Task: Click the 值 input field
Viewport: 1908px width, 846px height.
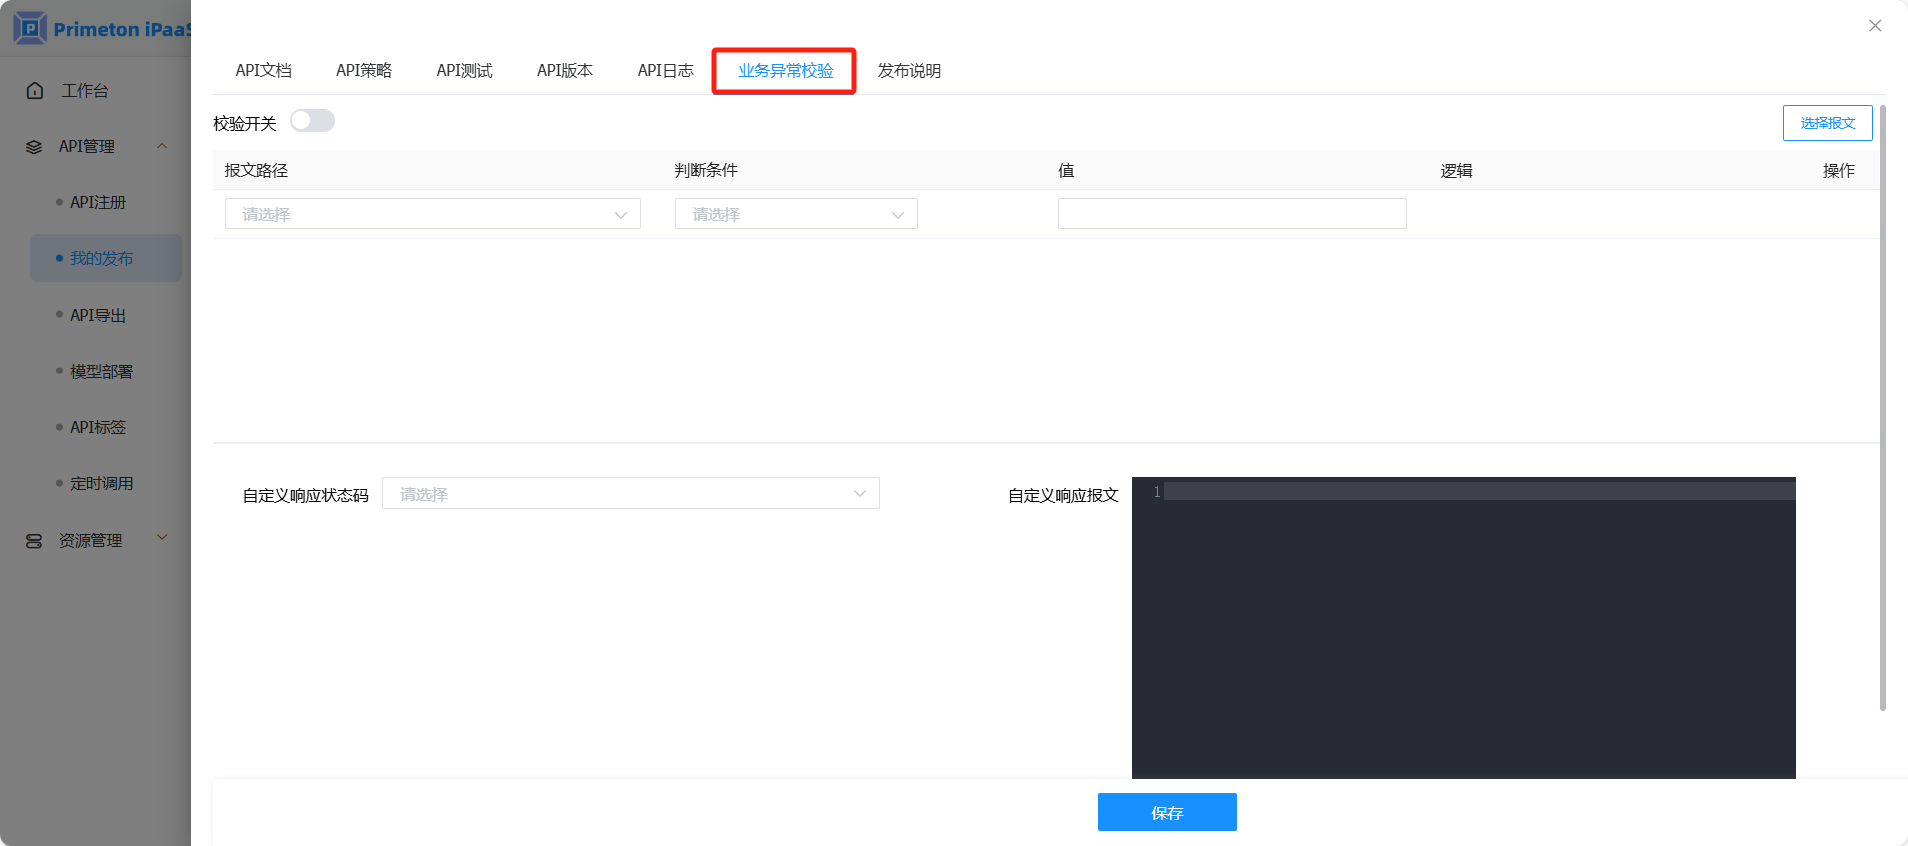Action: pos(1232,214)
